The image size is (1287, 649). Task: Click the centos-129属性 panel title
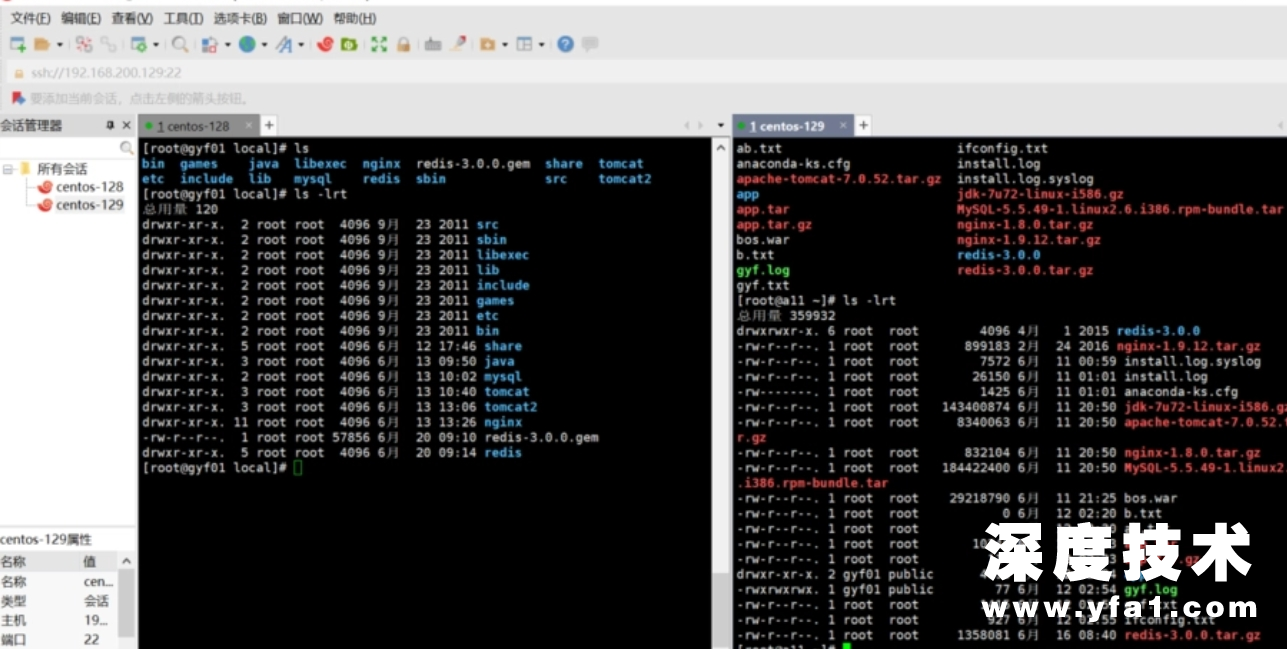46,539
